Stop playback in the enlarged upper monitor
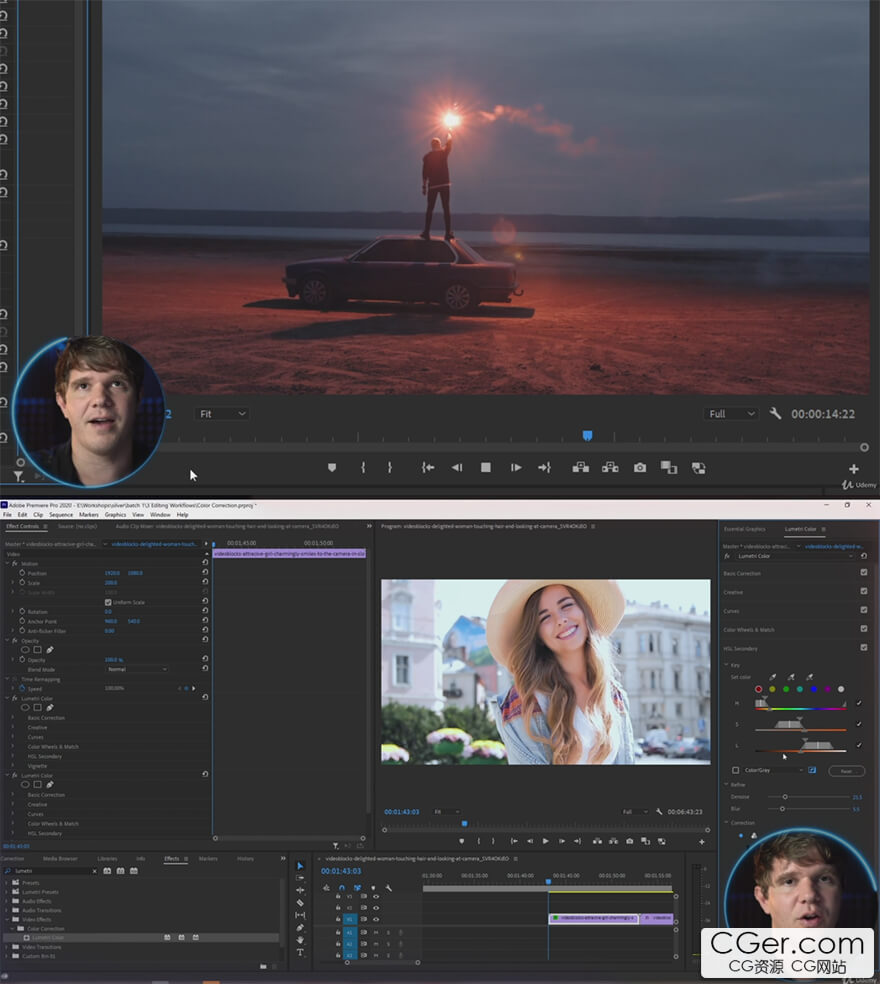Viewport: 880px width, 984px height. [485, 468]
